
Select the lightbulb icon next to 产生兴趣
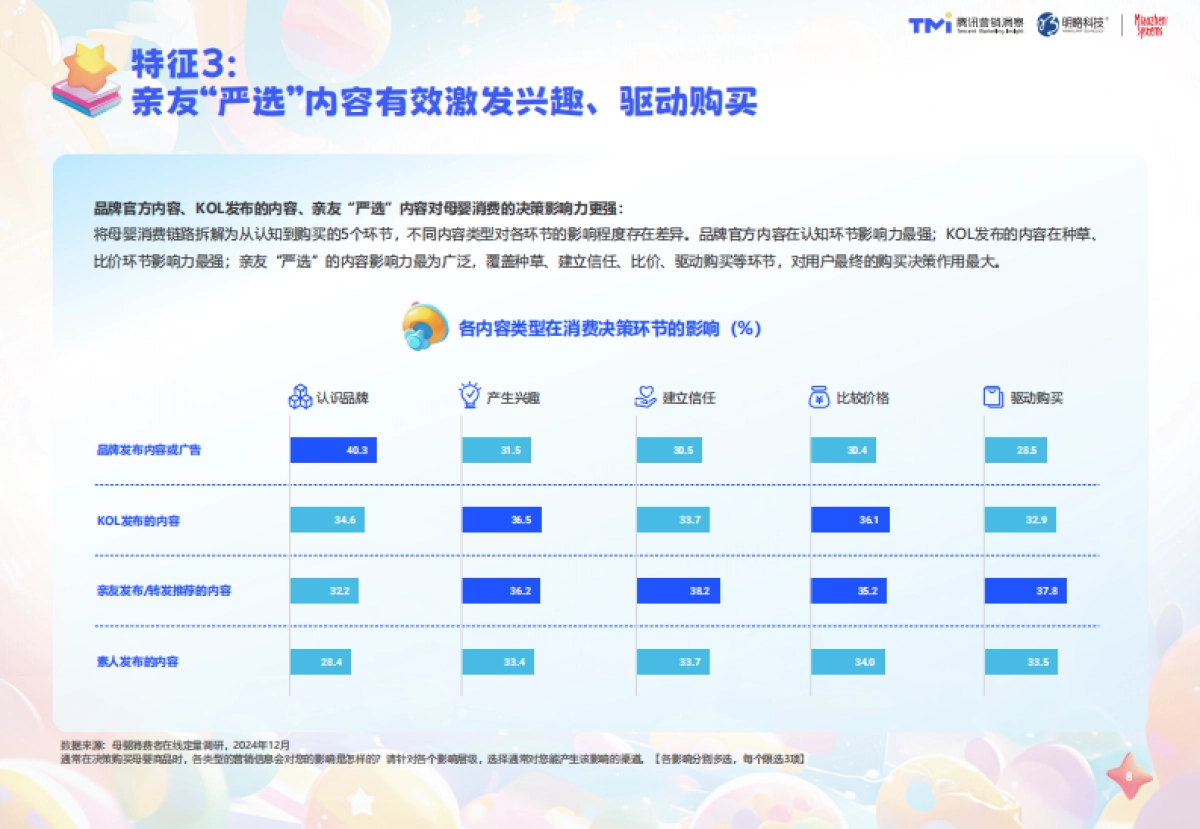pos(469,396)
